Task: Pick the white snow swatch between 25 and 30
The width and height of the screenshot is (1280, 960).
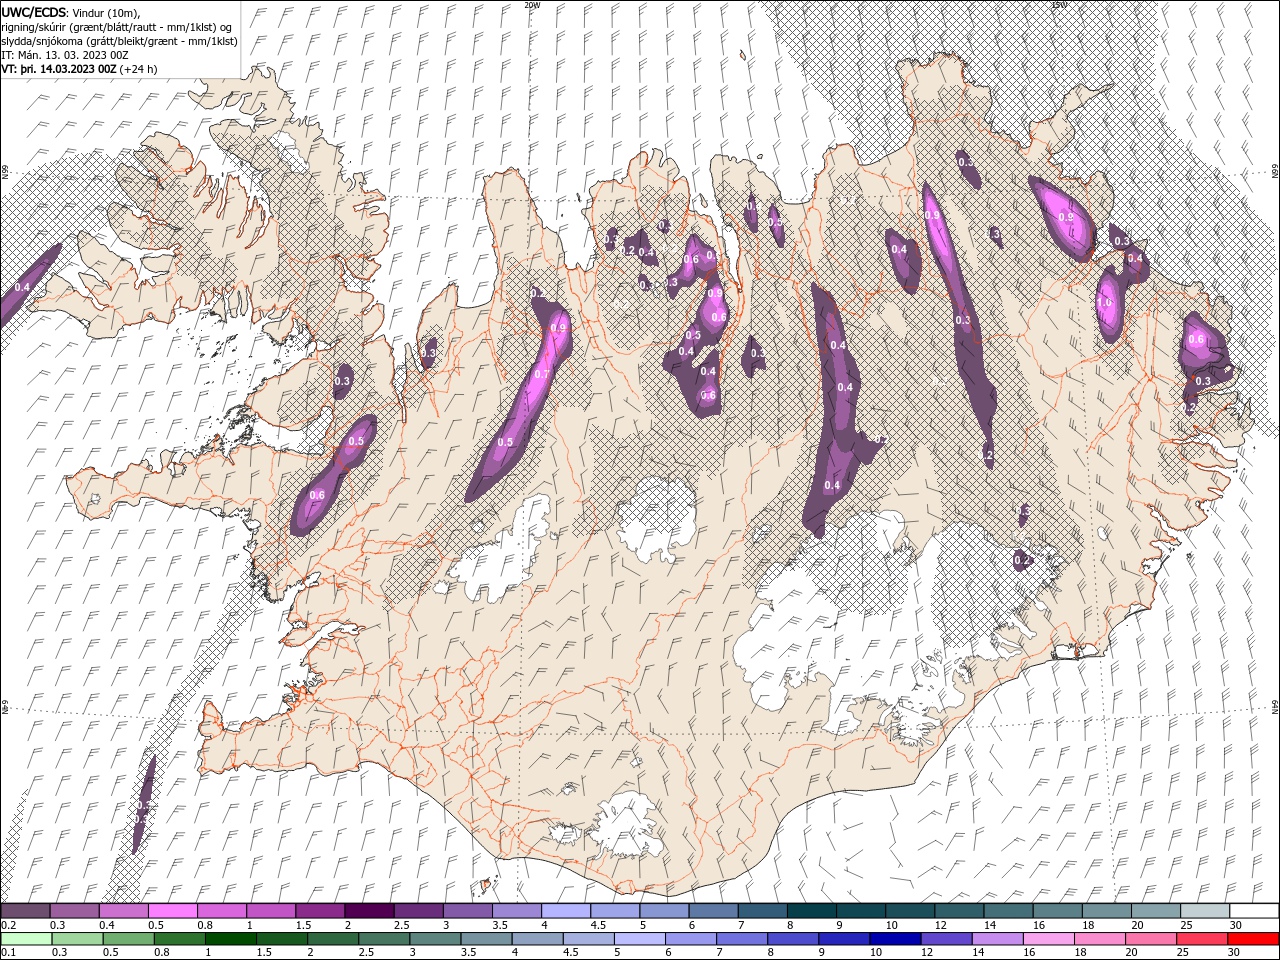Action: click(1203, 911)
